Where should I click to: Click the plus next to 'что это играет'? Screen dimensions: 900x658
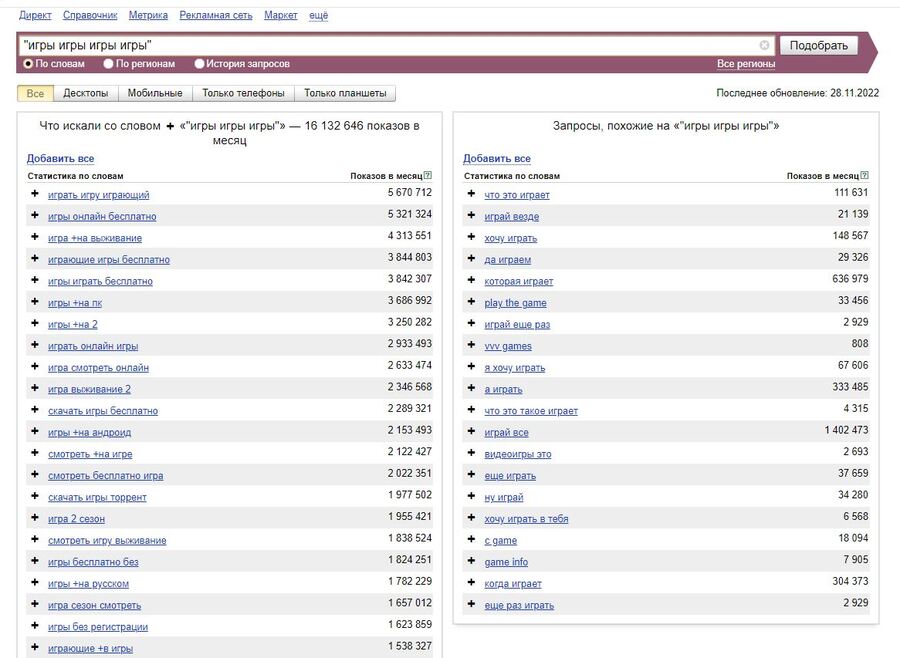[x=471, y=193]
